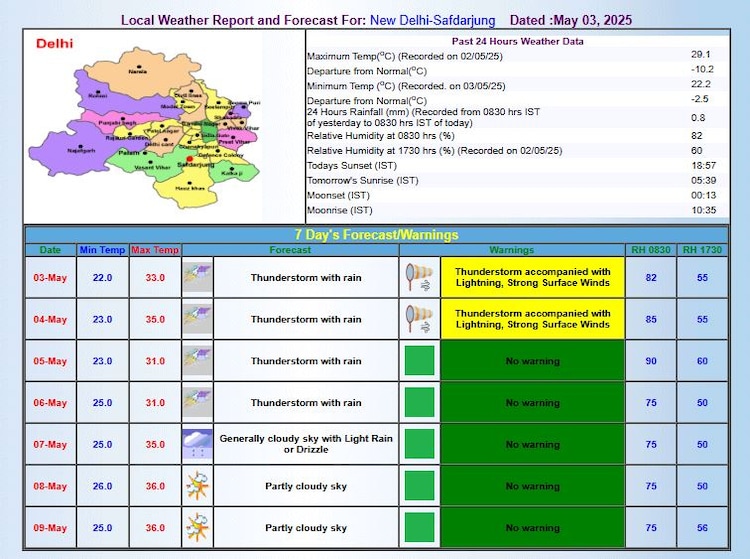The image size is (750, 559).
Task: Click the 7 Day's Forecast/Warnings header
Action: [377, 235]
